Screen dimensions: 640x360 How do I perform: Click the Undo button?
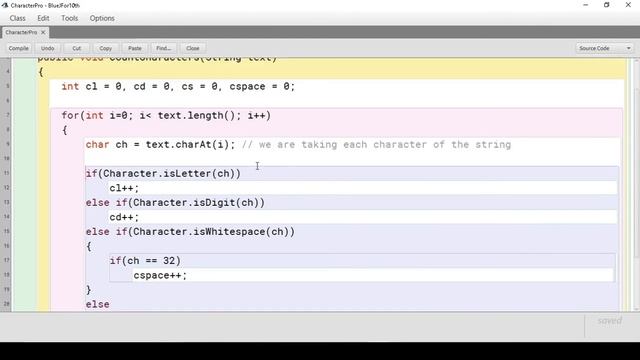tap(48, 48)
